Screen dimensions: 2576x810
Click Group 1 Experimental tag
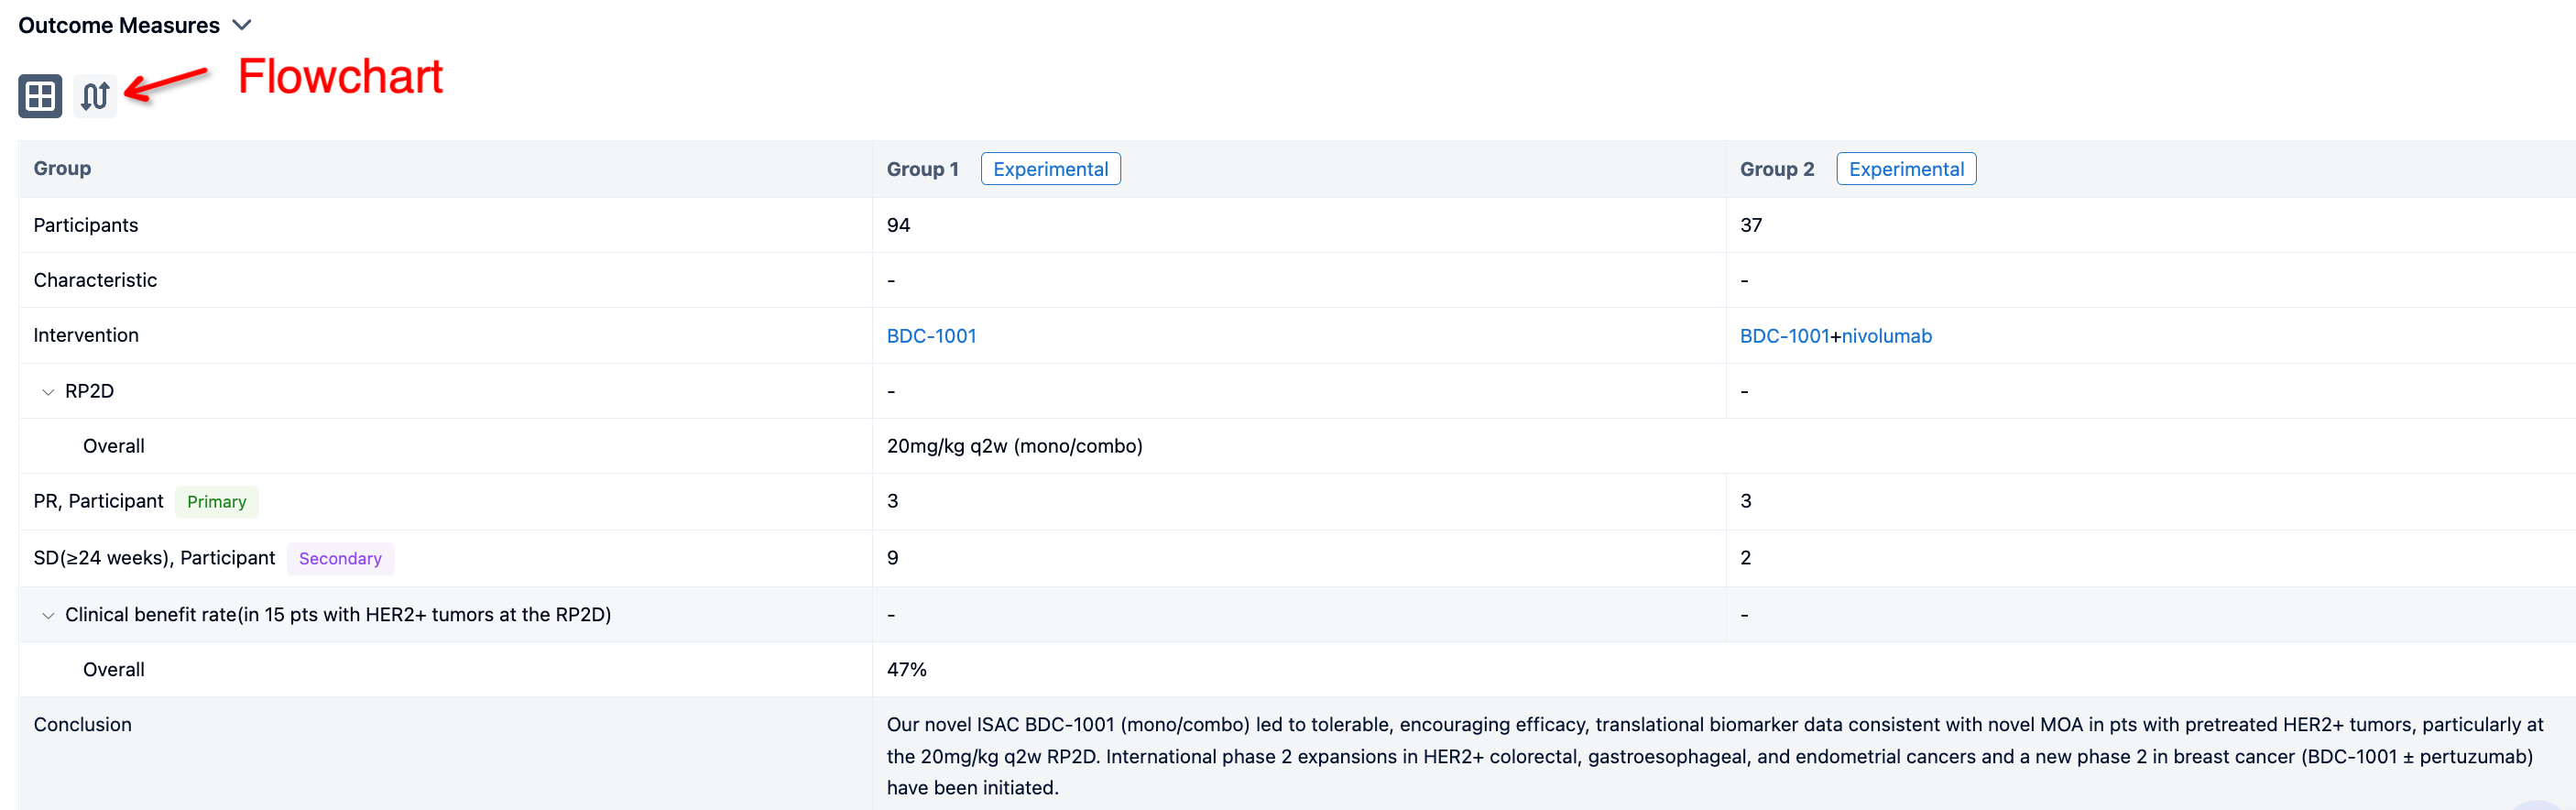point(1050,169)
